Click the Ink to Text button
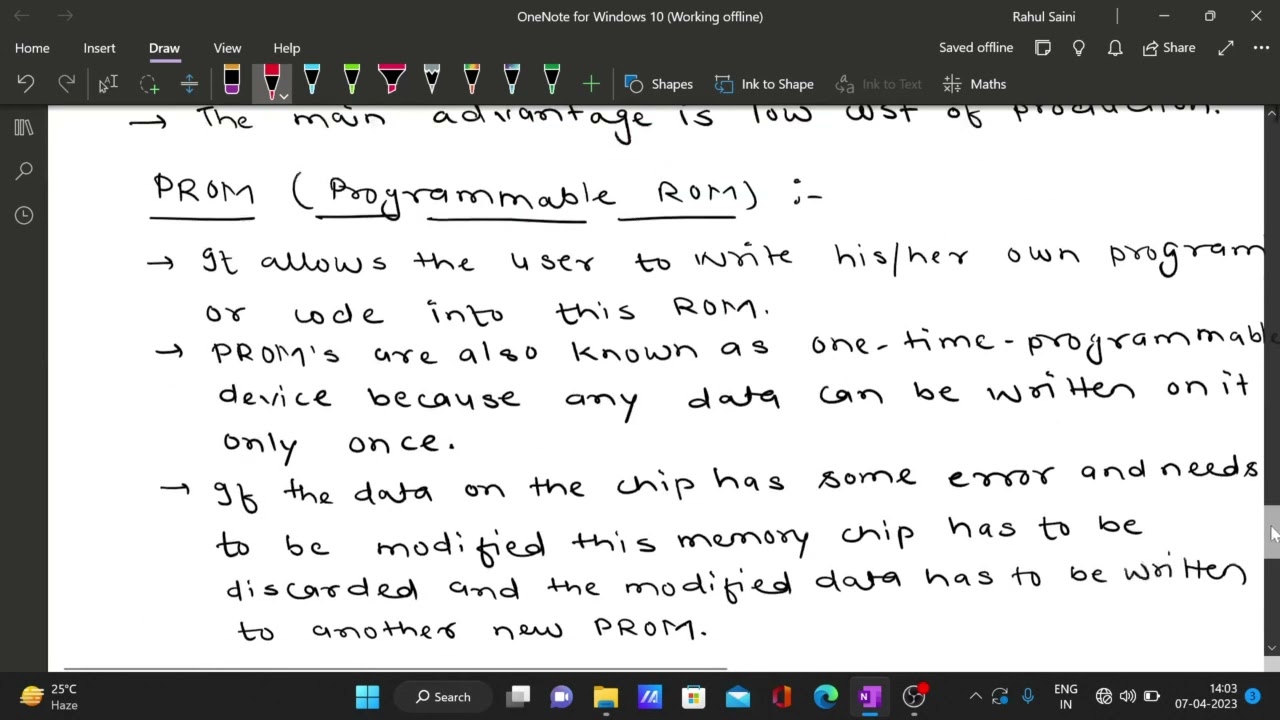The width and height of the screenshot is (1280, 720). pos(878,84)
